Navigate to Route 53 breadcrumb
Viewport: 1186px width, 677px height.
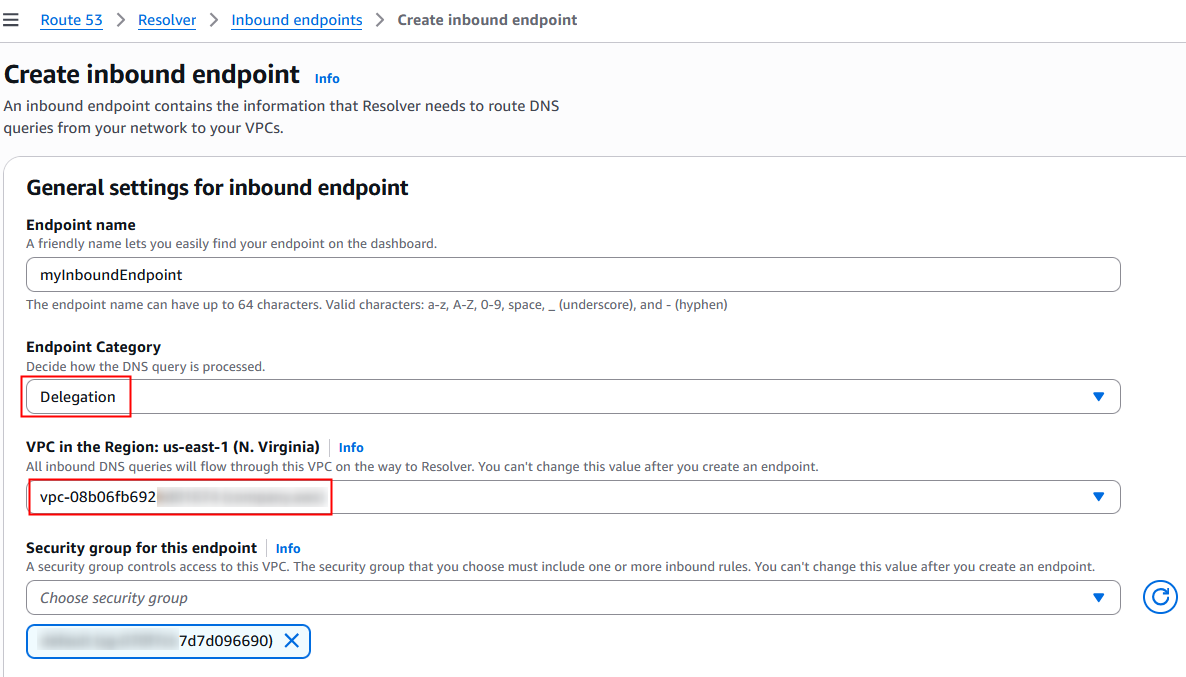point(71,19)
